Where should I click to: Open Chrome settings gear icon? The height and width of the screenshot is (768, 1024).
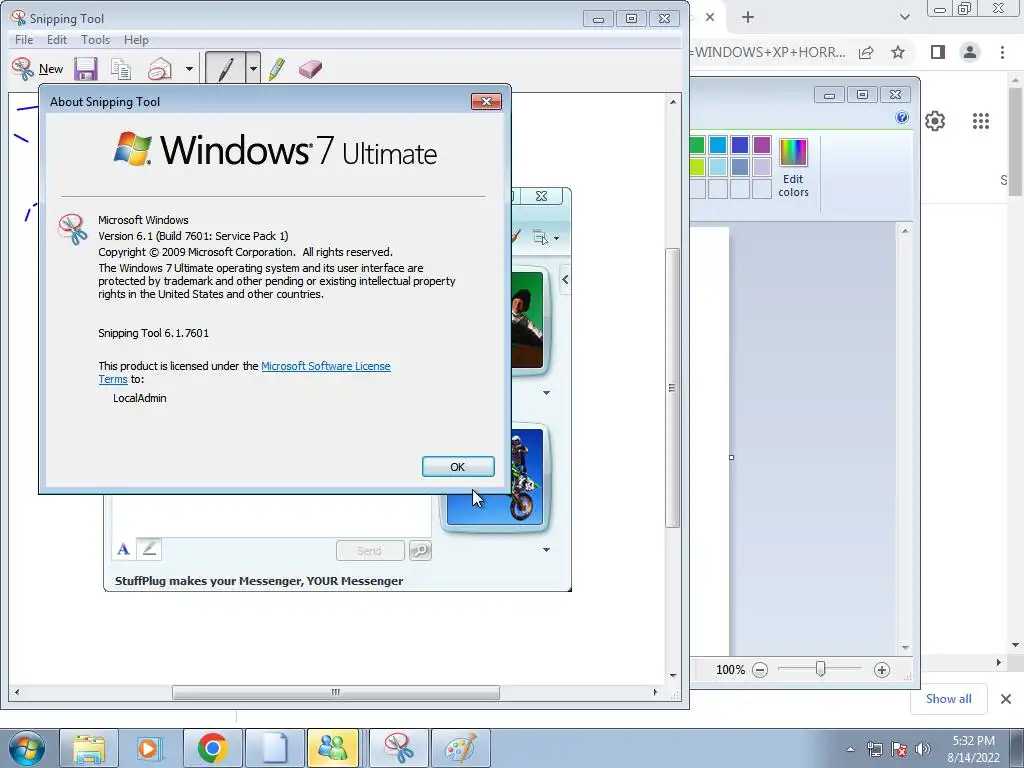coord(935,121)
